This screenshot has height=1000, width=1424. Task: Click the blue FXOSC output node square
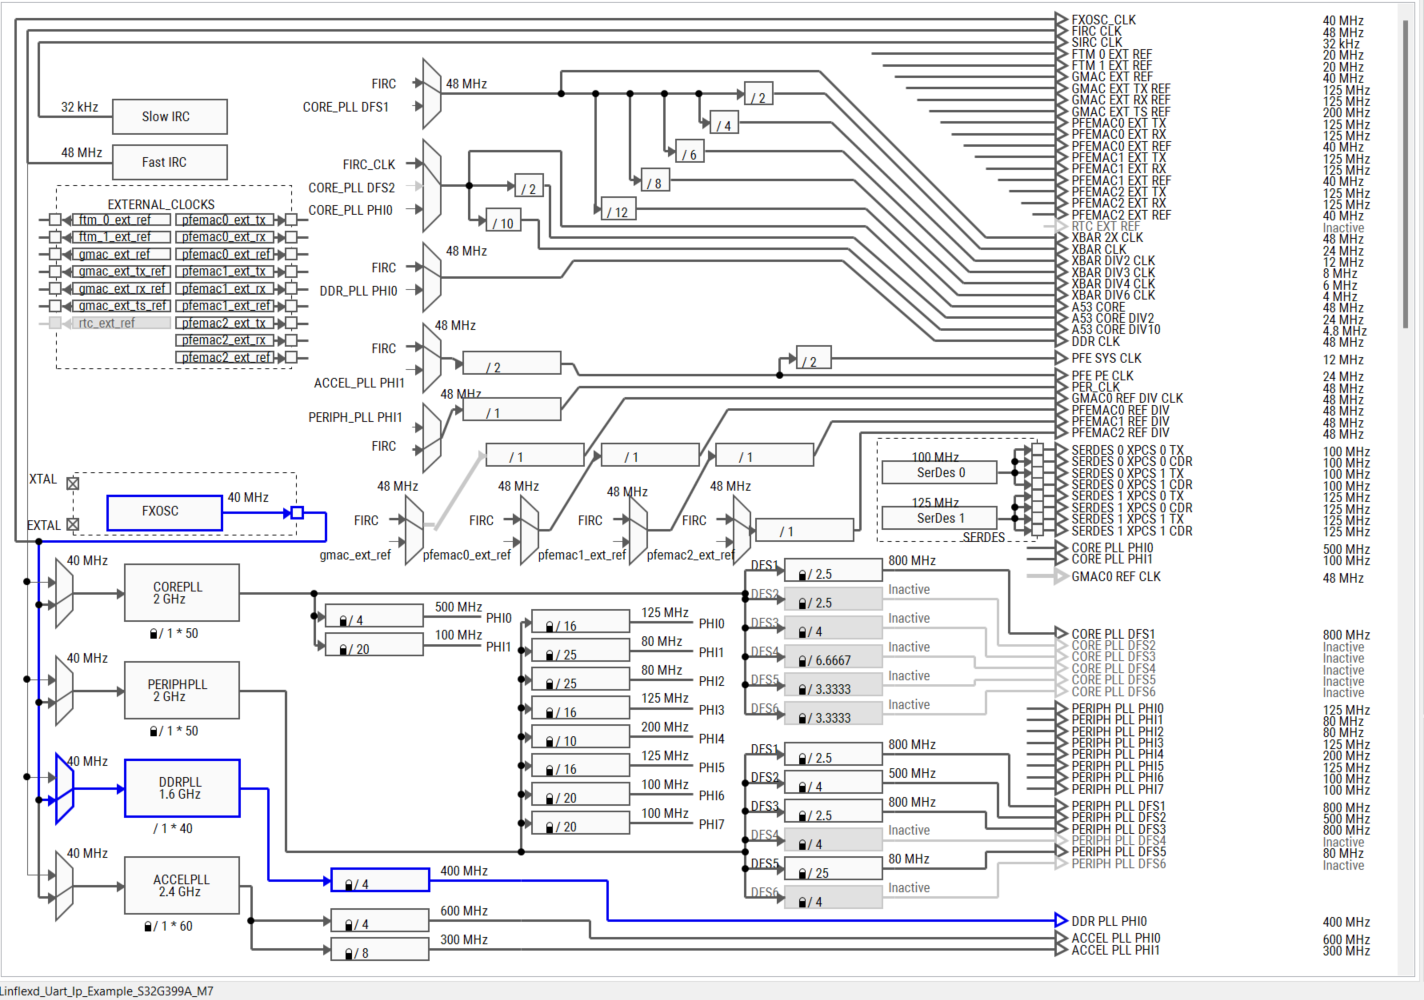[x=296, y=513]
